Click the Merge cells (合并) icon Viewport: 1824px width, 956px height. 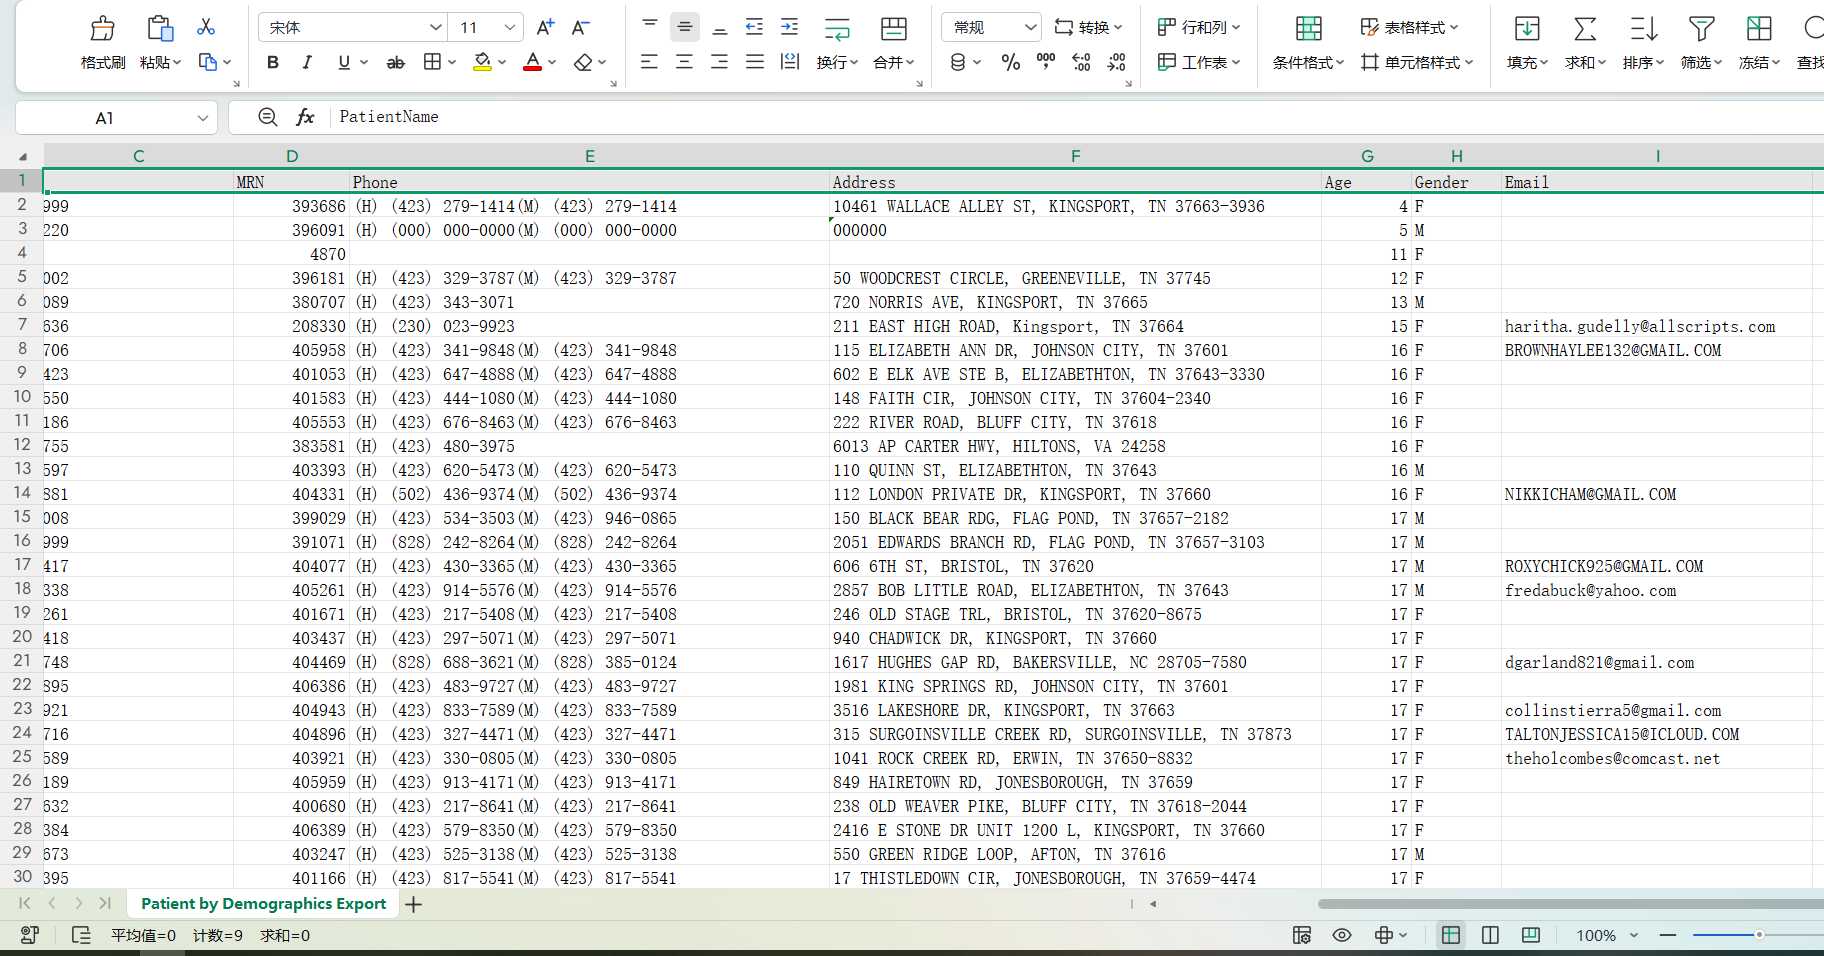pos(893,28)
